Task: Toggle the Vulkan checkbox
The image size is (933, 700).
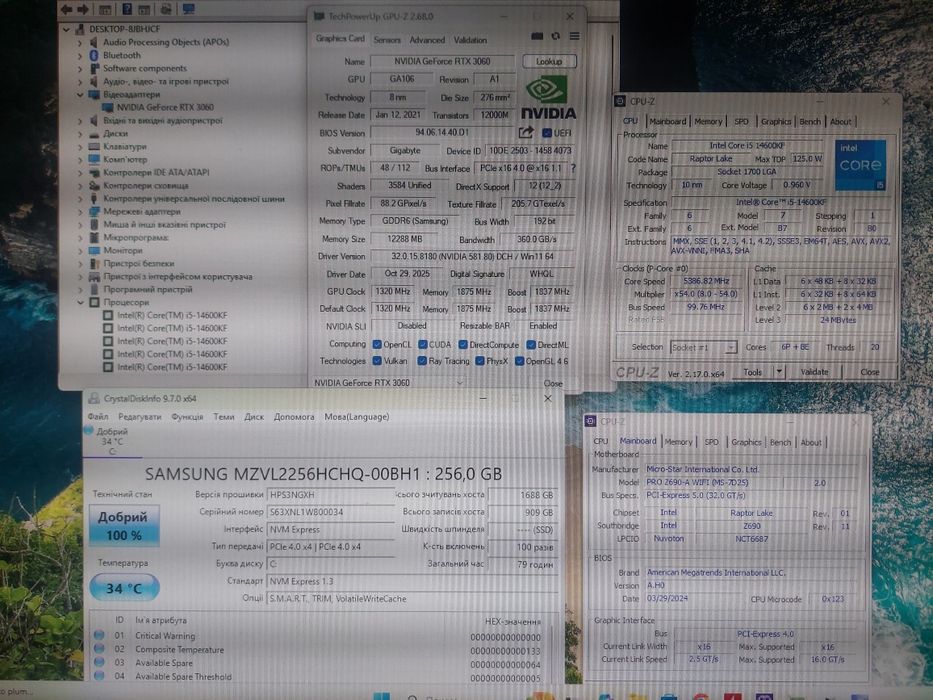Action: [377, 361]
